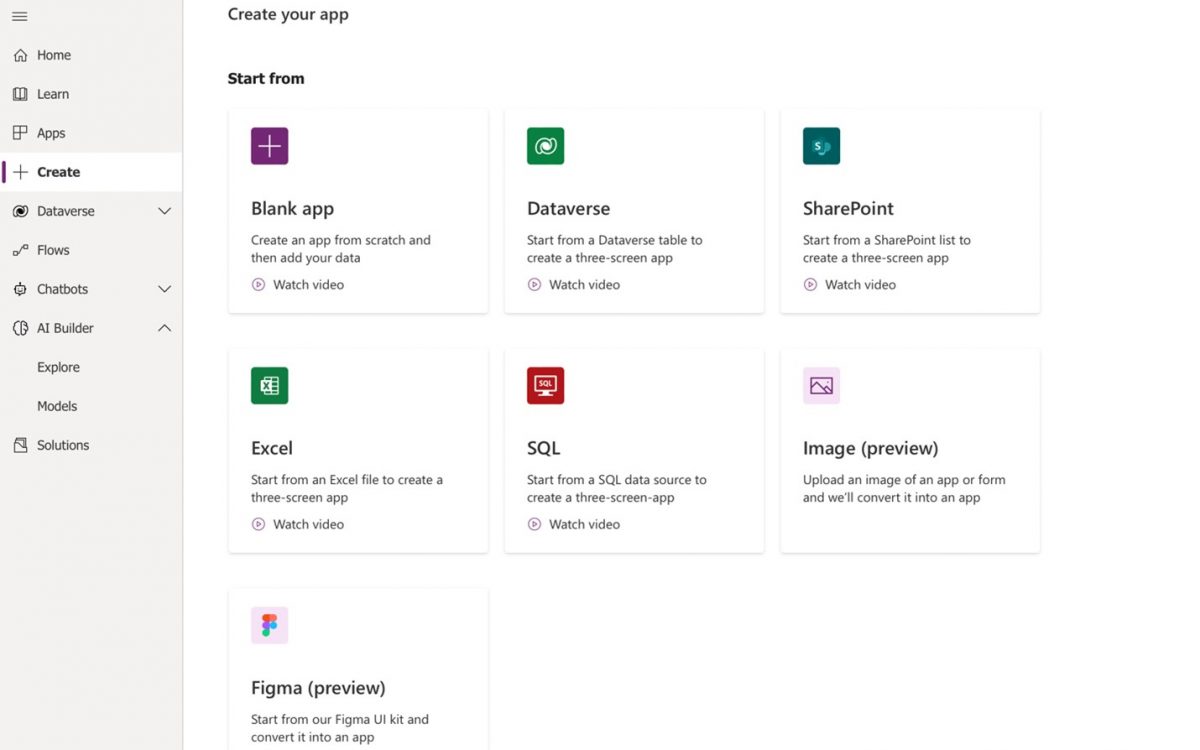Screen dimensions: 1200x750
Task: Select the Create item in the sidebar
Action: 58,171
